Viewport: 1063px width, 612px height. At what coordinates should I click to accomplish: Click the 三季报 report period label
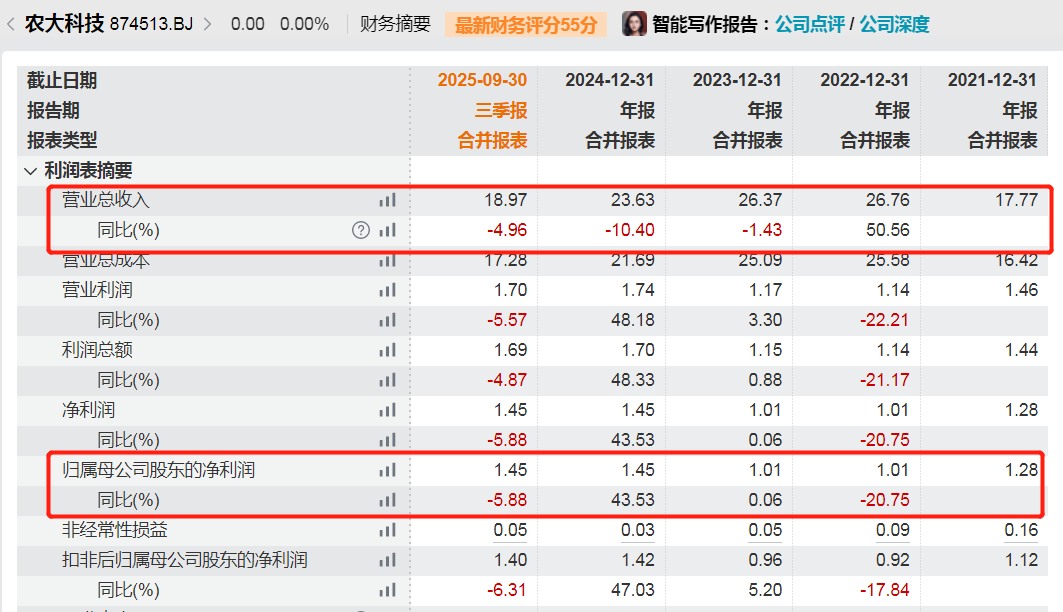497,110
